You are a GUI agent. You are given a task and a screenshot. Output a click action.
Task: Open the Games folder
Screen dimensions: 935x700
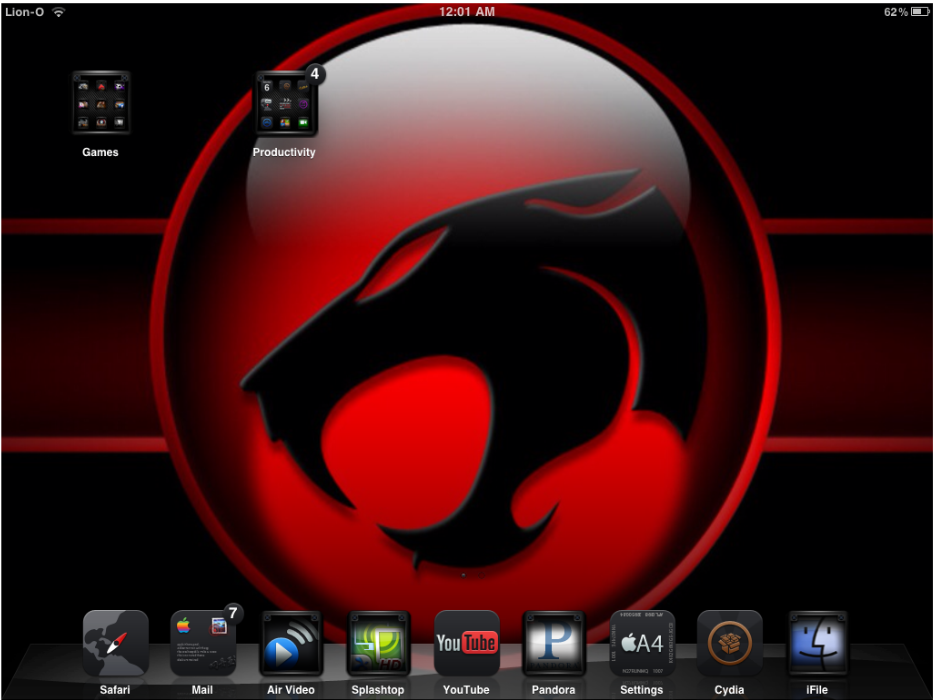pos(101,103)
